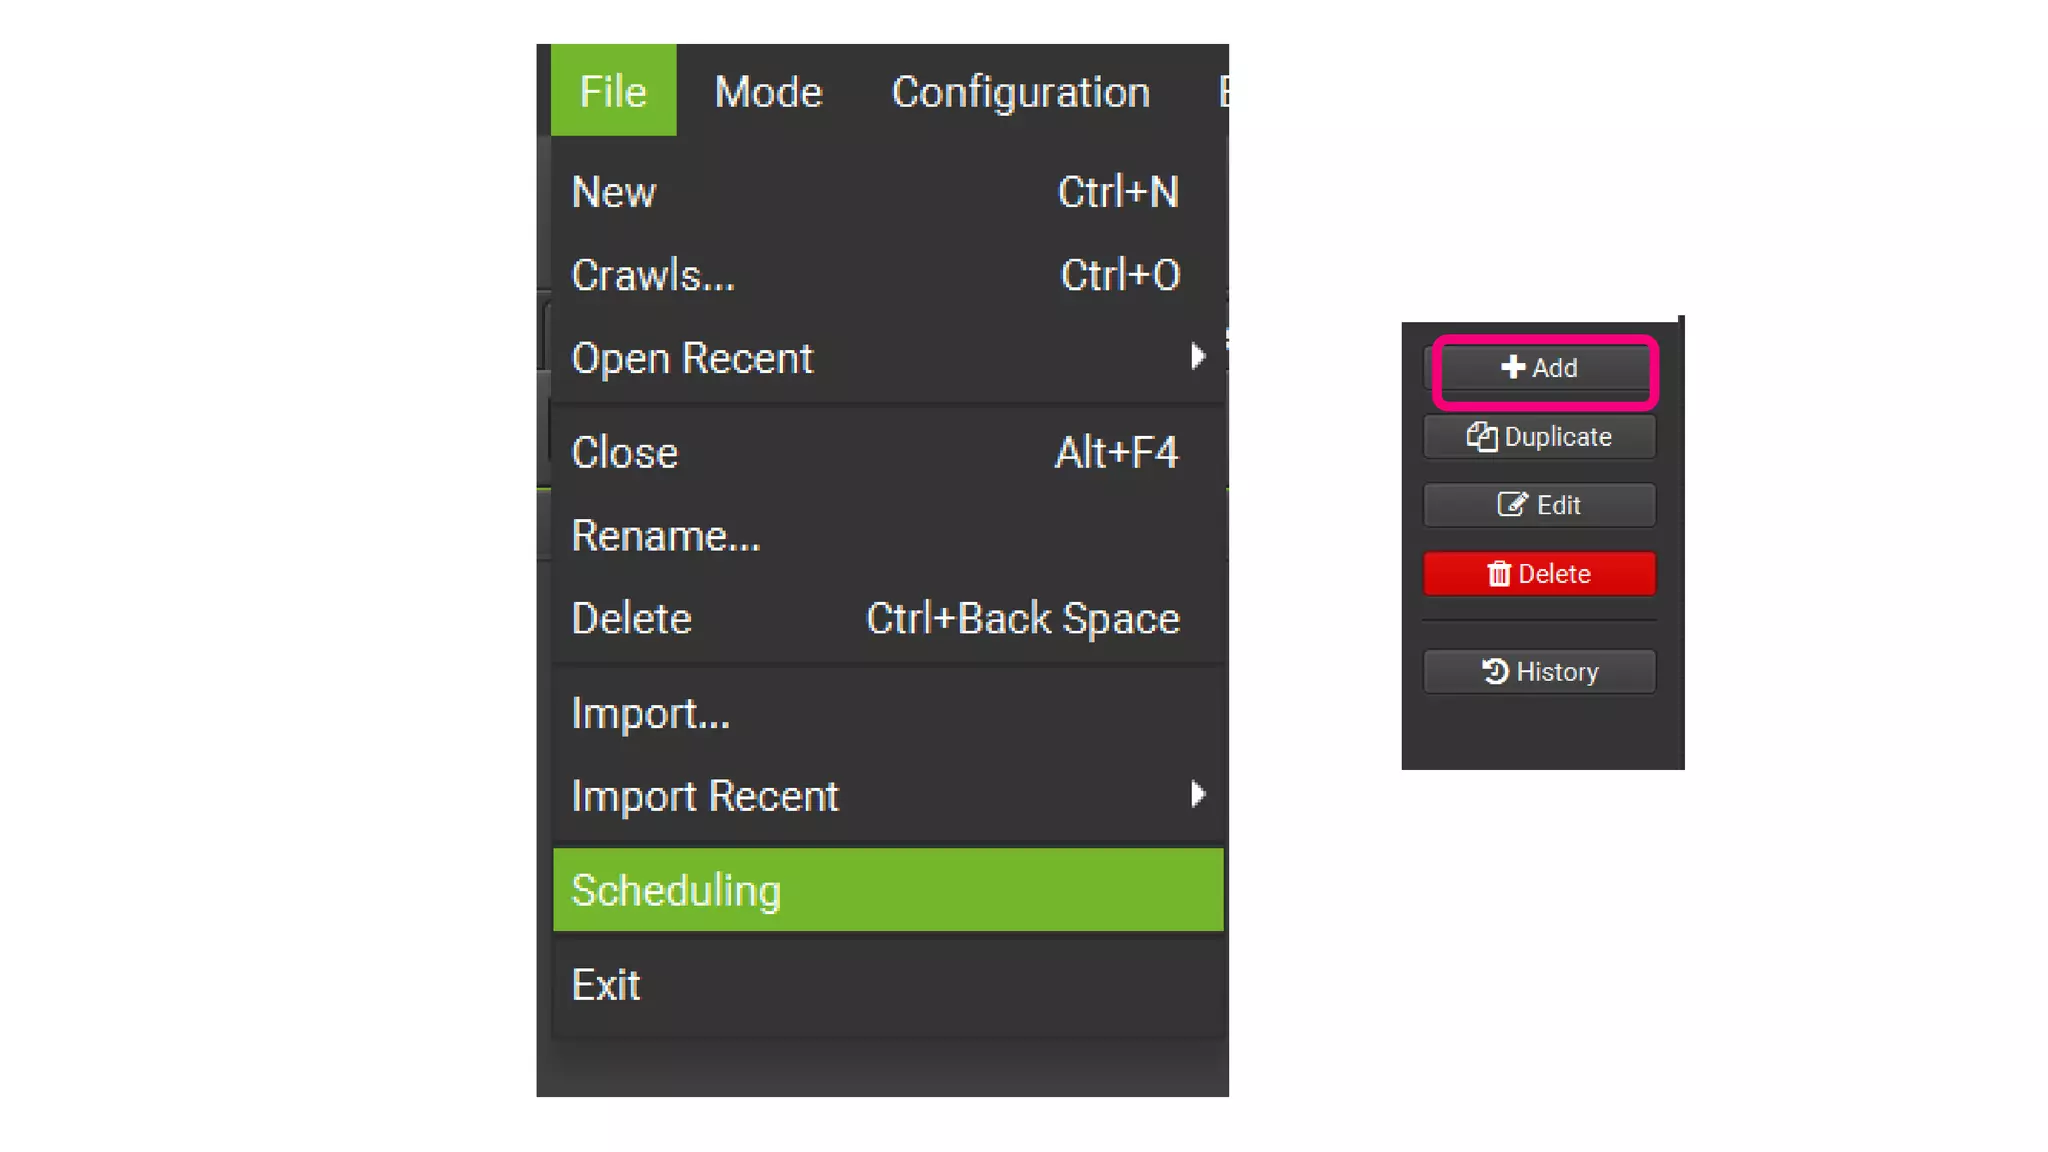Choose the Rename... menu option
This screenshot has width=2048, height=1152.
click(x=665, y=536)
